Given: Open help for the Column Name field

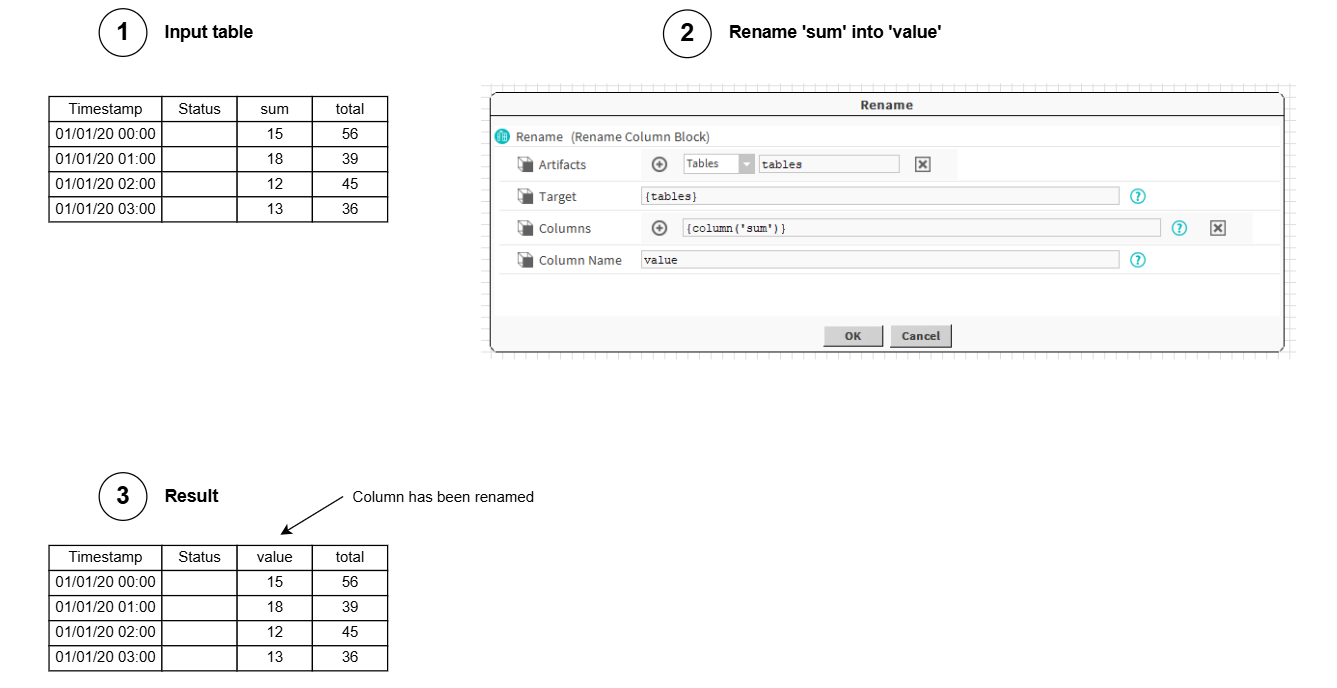Looking at the screenshot, I should (1137, 260).
